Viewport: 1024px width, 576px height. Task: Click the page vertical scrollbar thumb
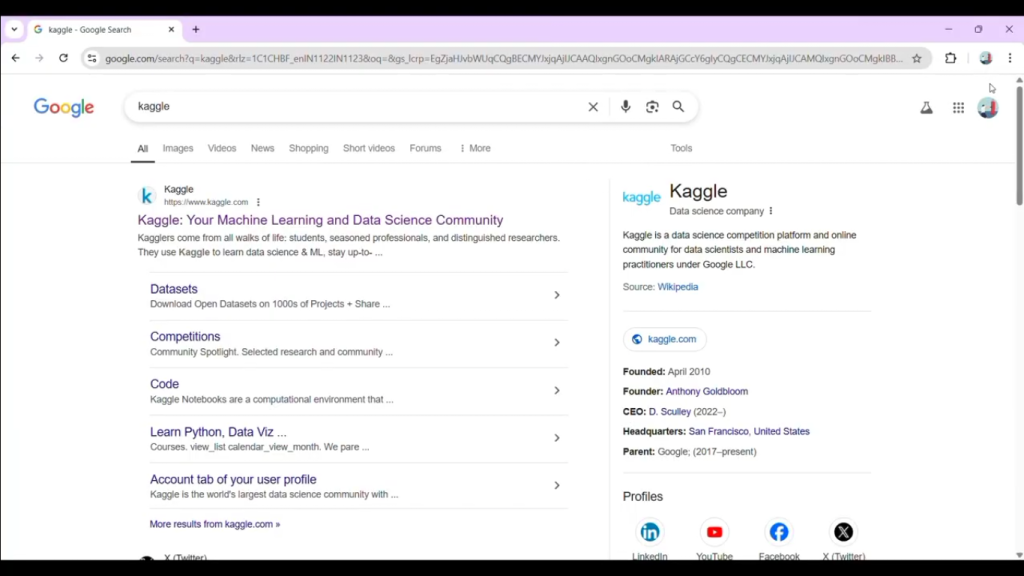[1019, 145]
